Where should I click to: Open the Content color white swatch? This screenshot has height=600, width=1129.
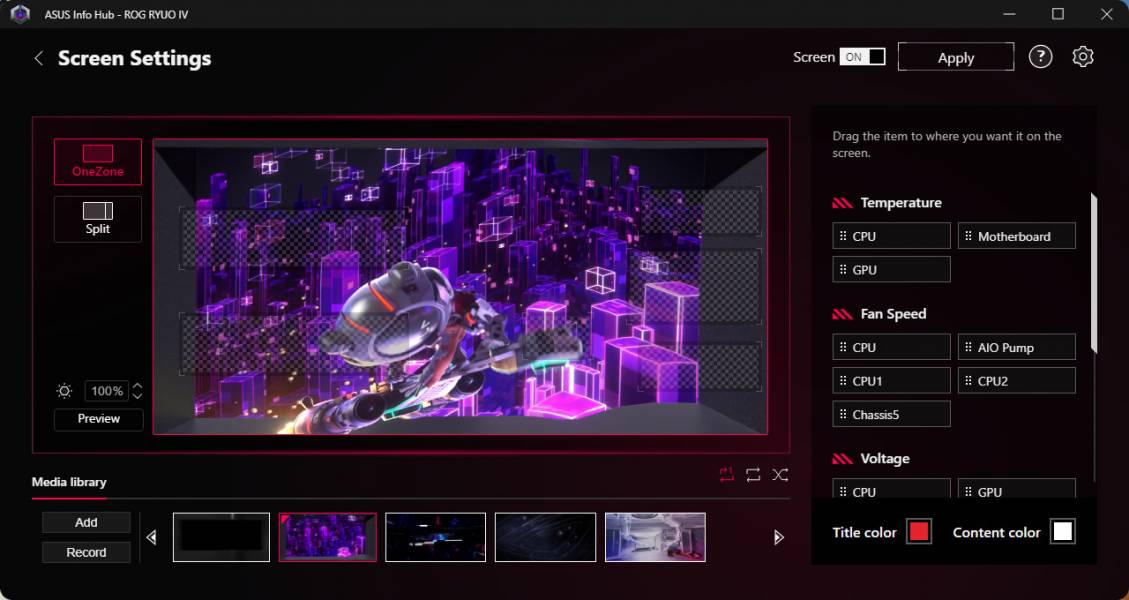1062,532
